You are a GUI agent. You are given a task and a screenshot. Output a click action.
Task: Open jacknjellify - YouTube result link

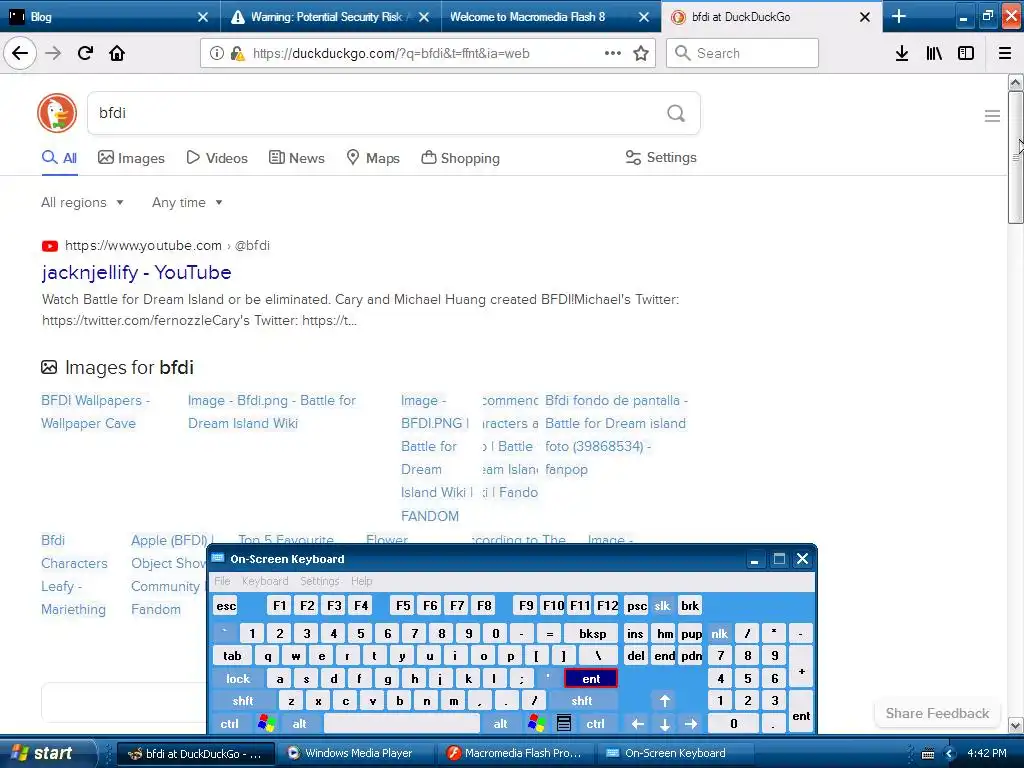[136, 272]
